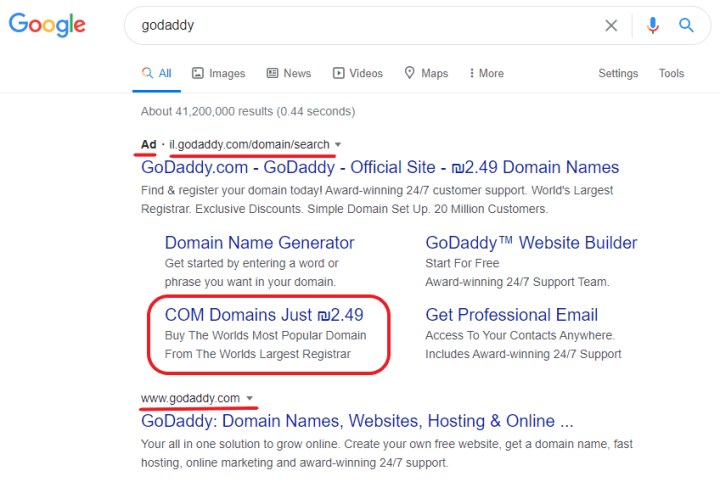
Task: Expand the More menu
Action: tap(486, 73)
